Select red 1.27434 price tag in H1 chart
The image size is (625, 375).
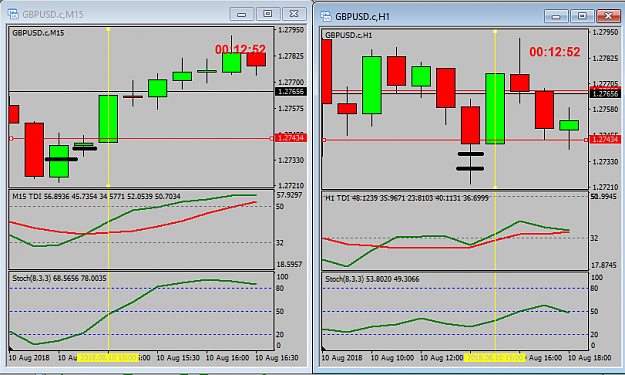point(605,139)
